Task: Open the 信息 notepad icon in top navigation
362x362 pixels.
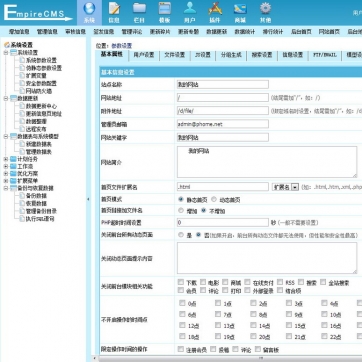Action: click(x=114, y=9)
